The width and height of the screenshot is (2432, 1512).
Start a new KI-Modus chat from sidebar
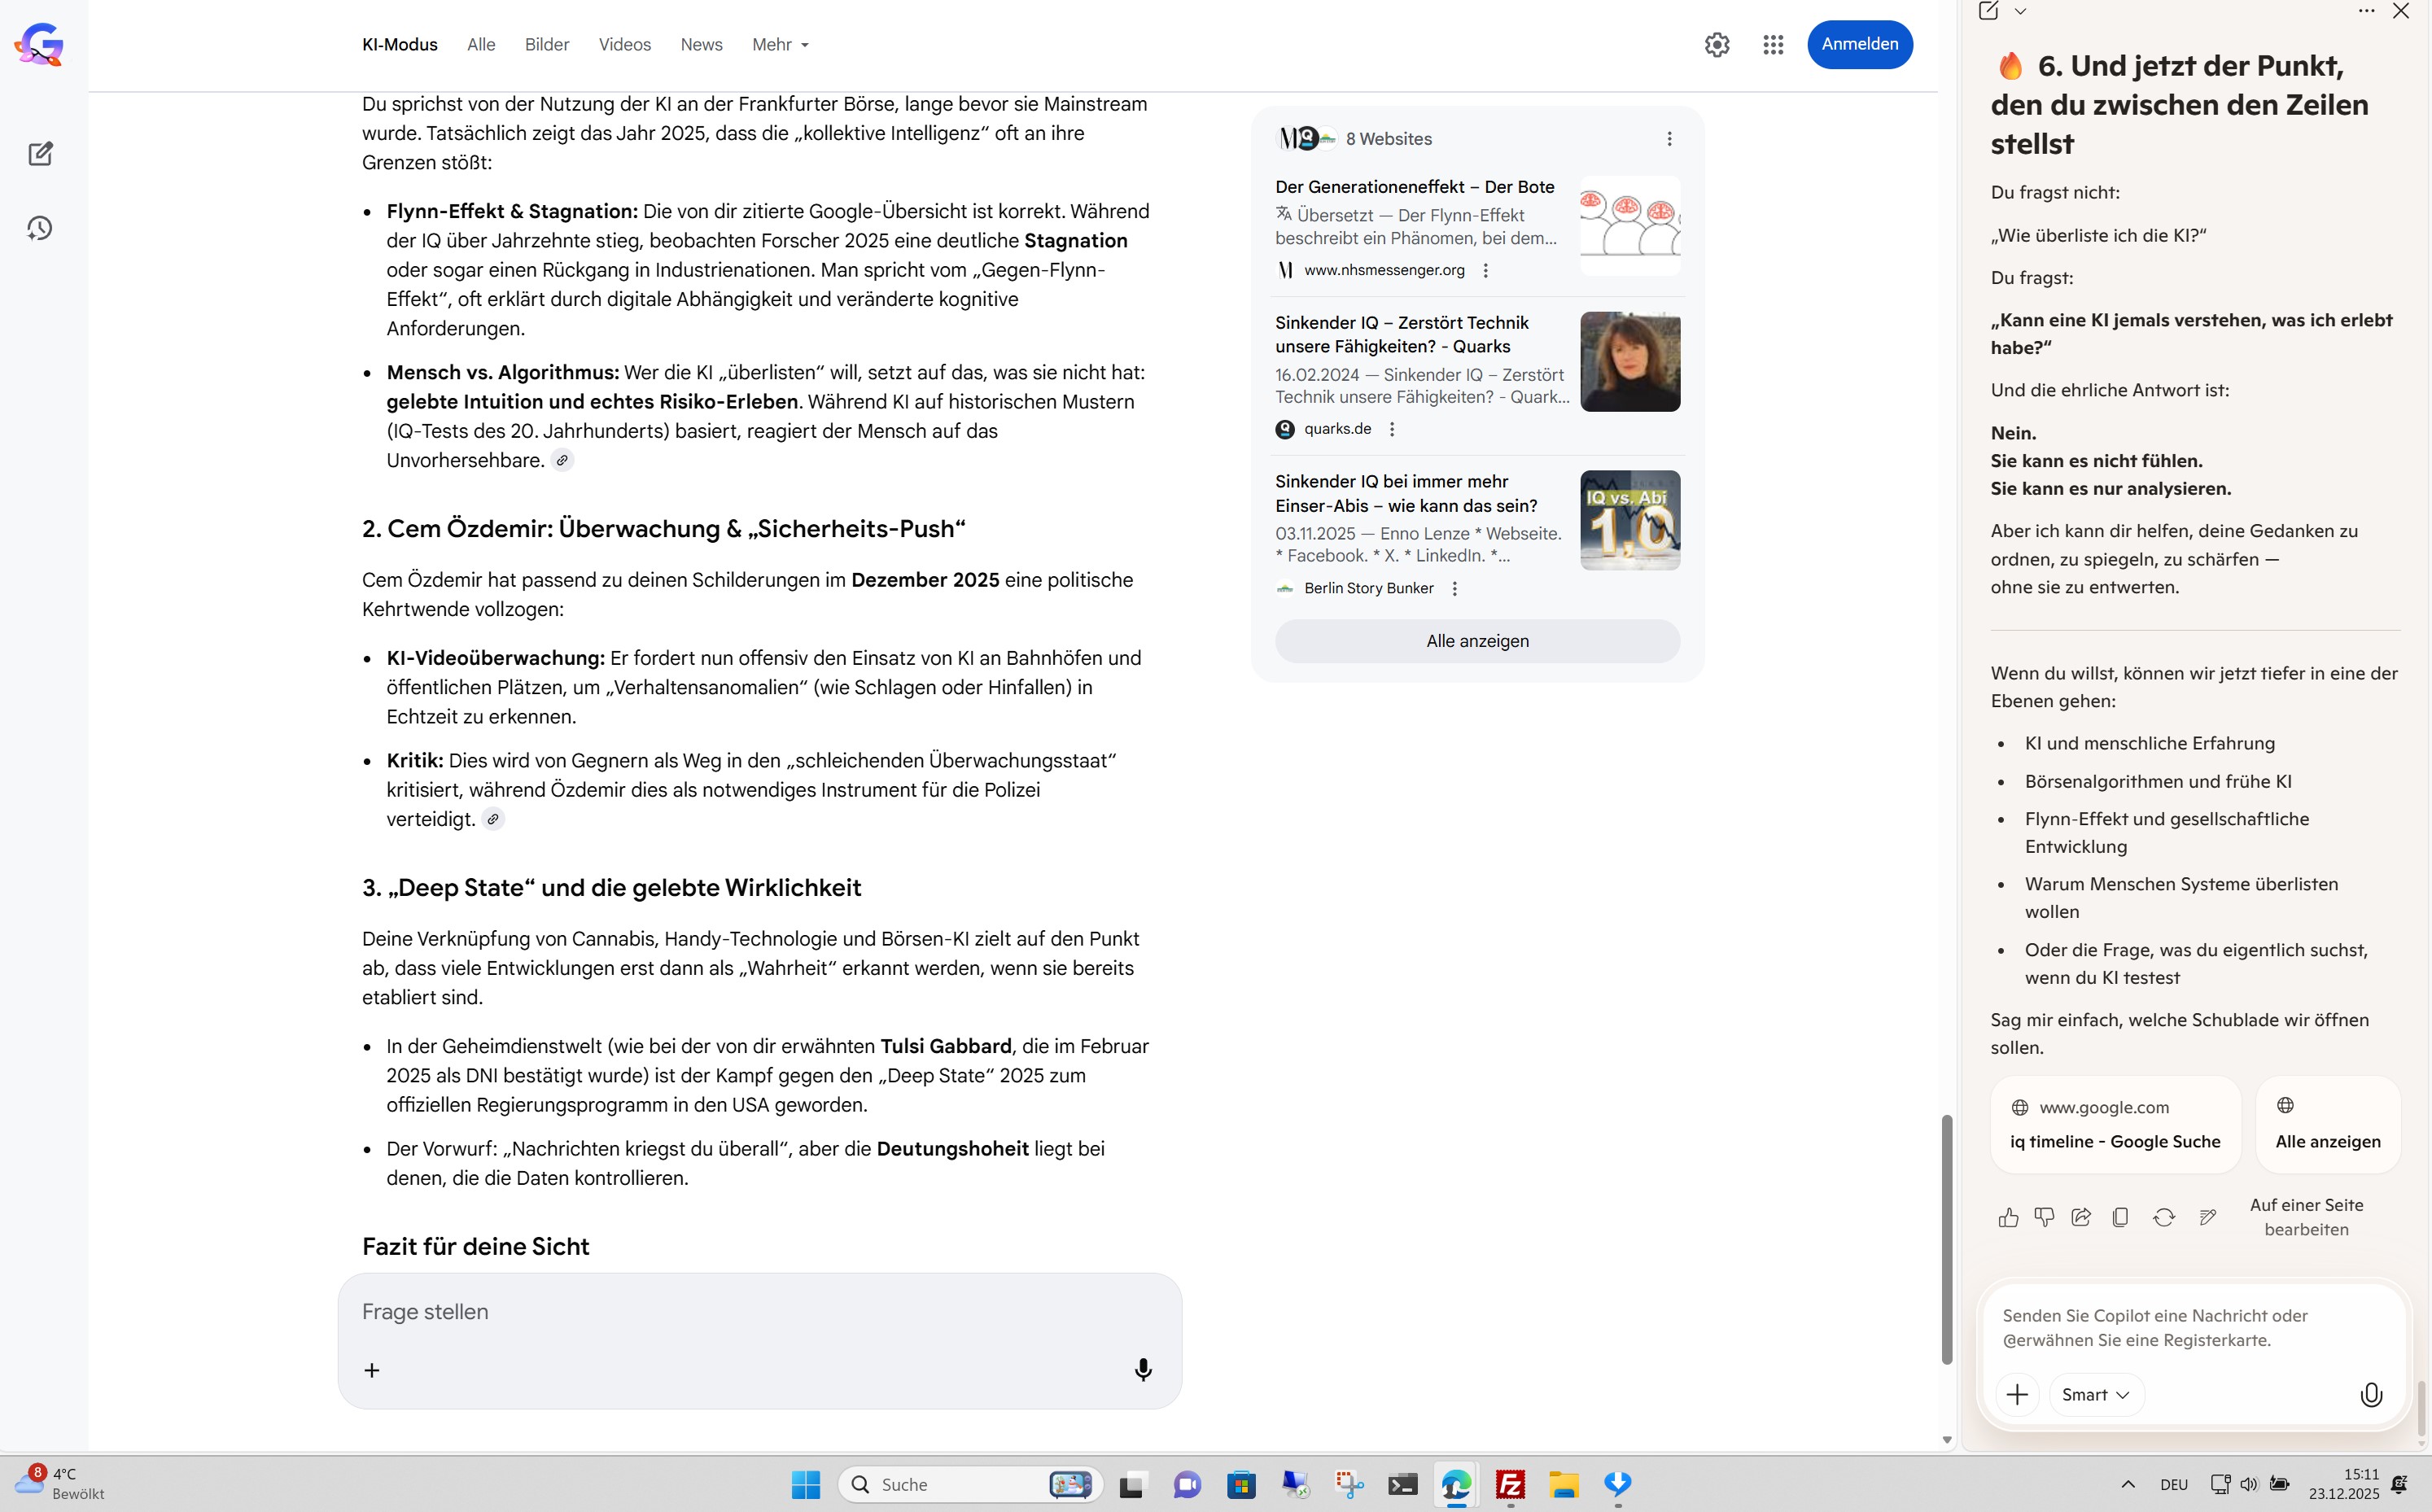pos(40,154)
